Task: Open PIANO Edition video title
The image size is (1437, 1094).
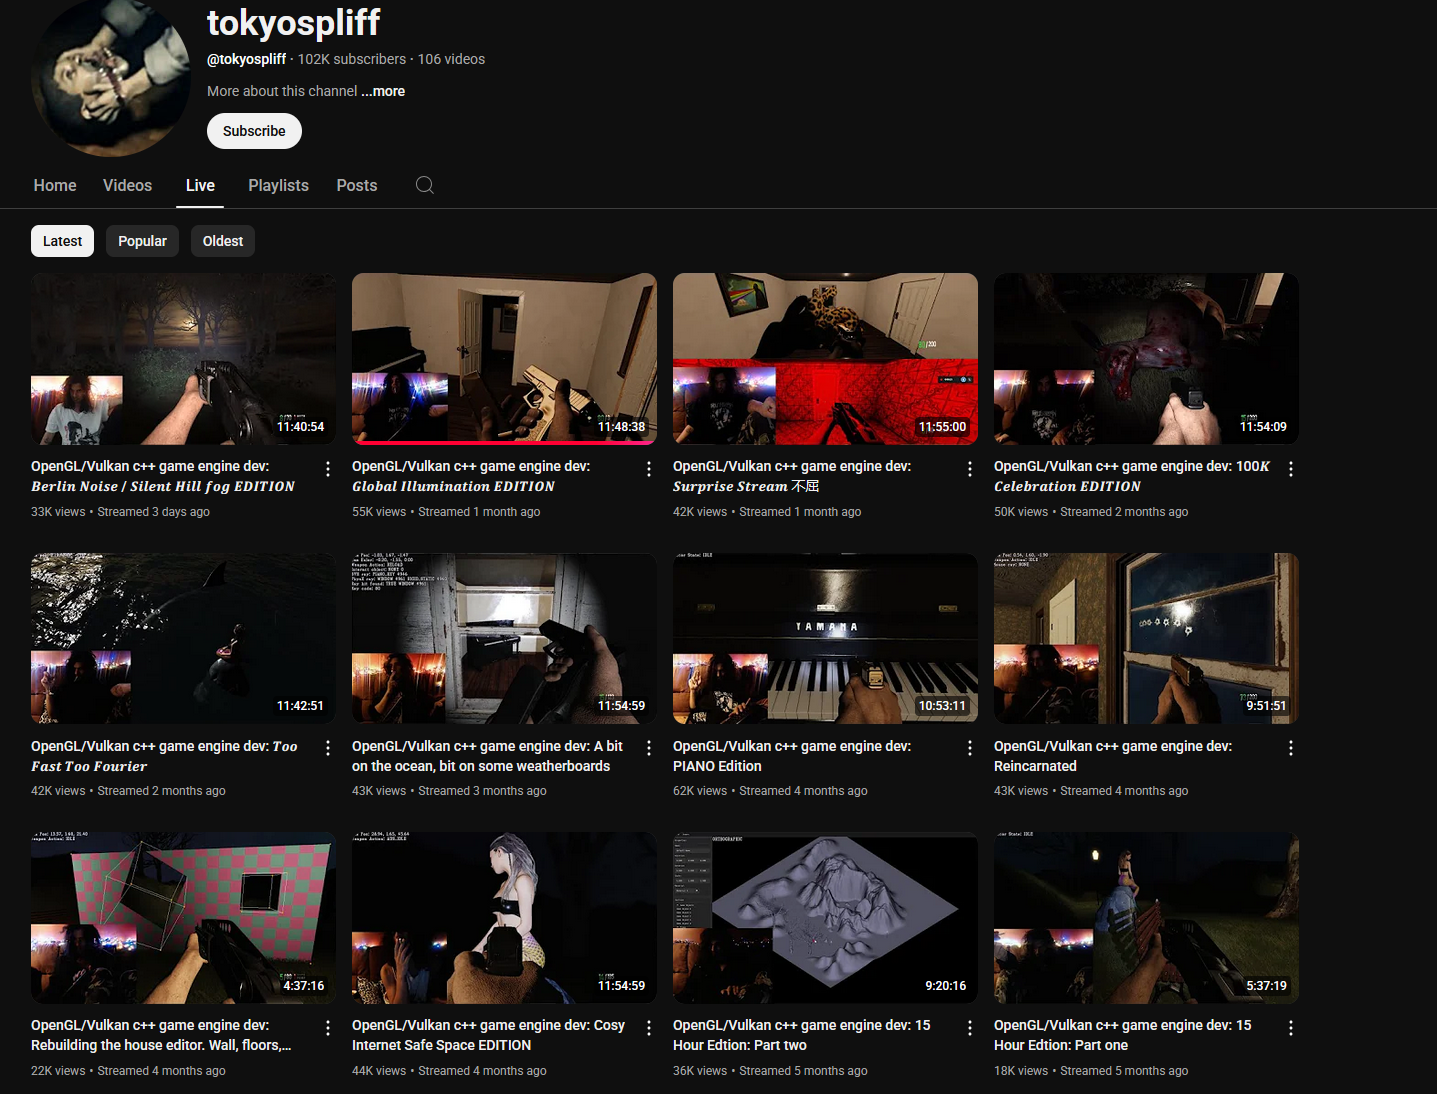Action: (792, 756)
